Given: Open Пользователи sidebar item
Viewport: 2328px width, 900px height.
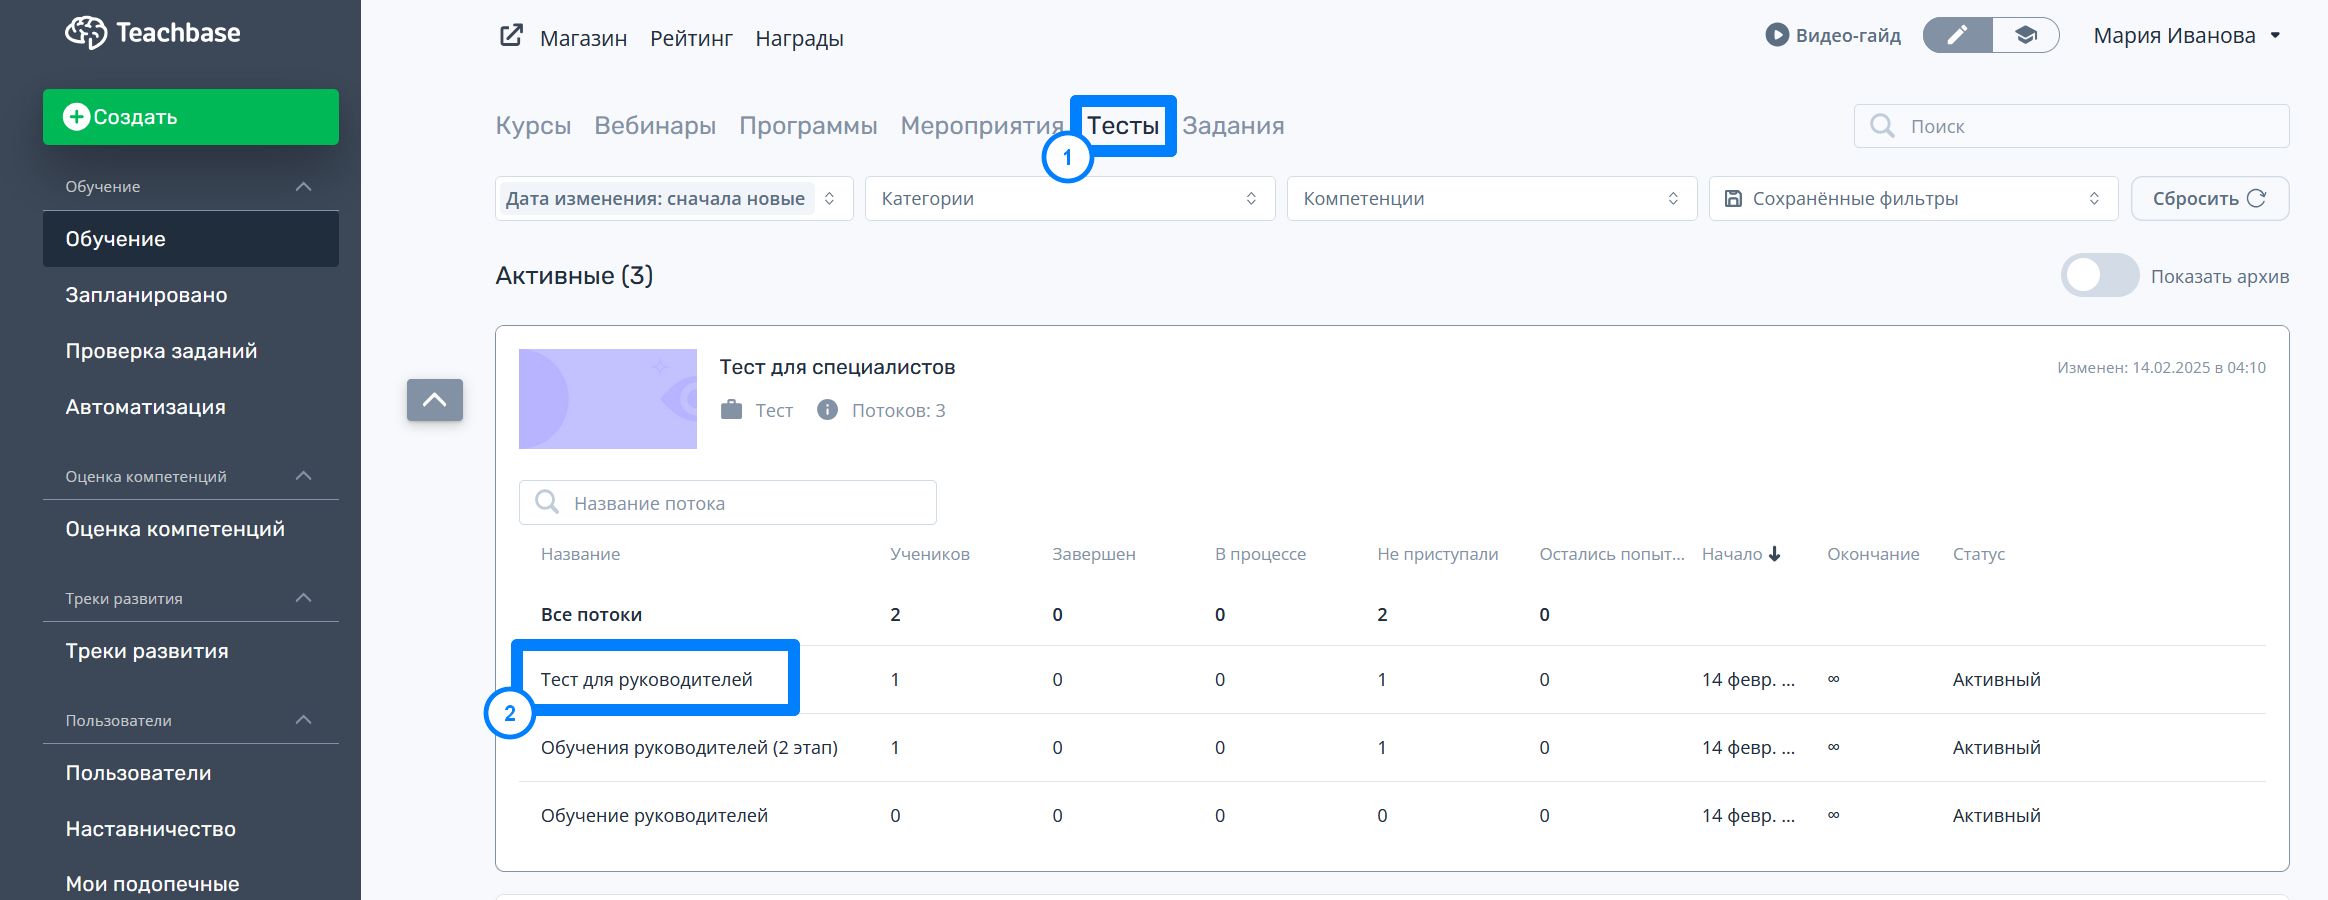Looking at the screenshot, I should (138, 773).
